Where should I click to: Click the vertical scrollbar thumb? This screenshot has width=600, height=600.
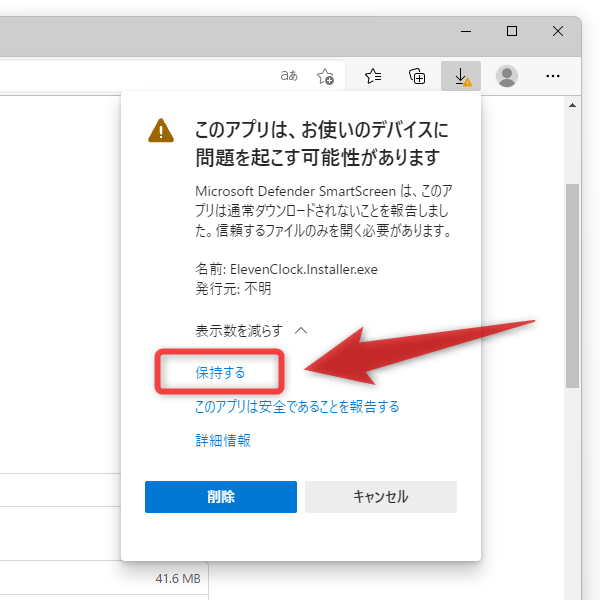[x=572, y=286]
